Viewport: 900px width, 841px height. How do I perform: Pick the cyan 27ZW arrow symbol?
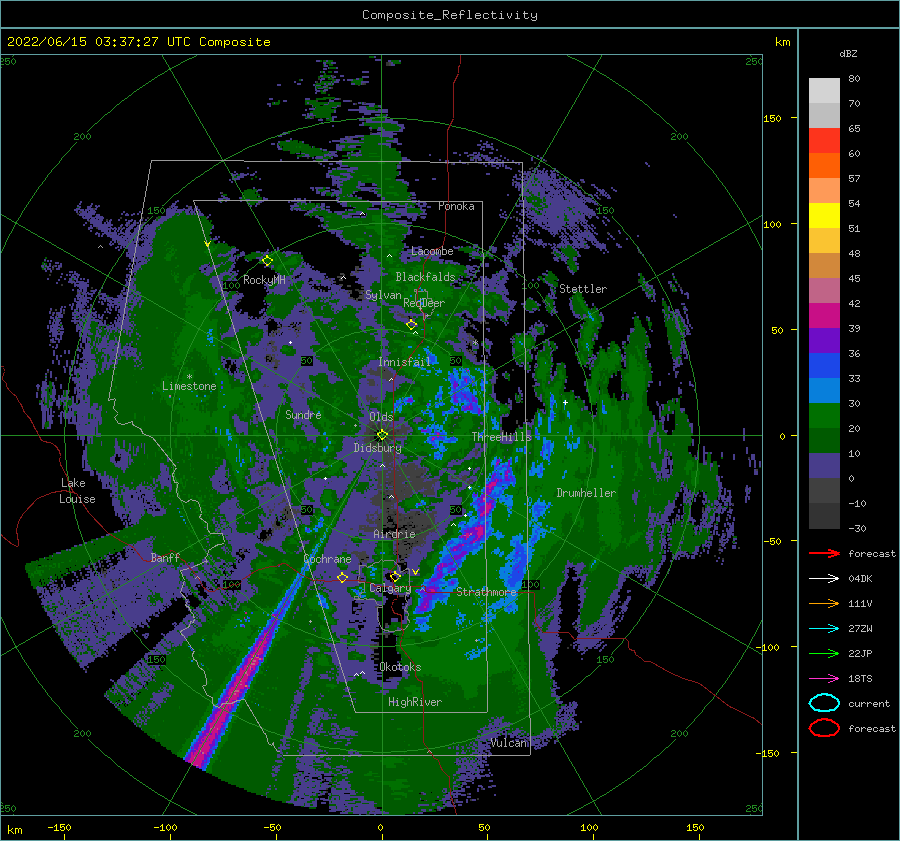coord(824,629)
